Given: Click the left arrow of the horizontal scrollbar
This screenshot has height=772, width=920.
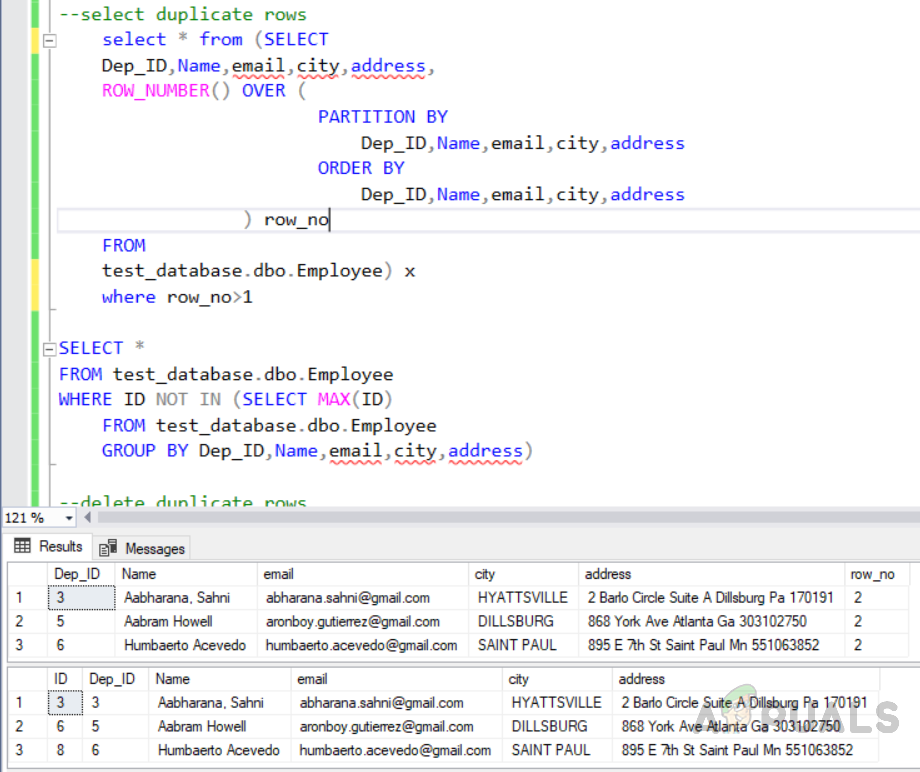Looking at the screenshot, I should 86,517.
